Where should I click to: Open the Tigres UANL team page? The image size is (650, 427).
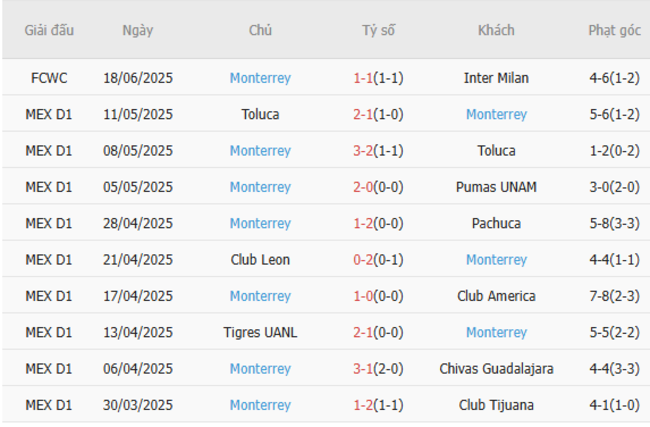click(x=260, y=332)
